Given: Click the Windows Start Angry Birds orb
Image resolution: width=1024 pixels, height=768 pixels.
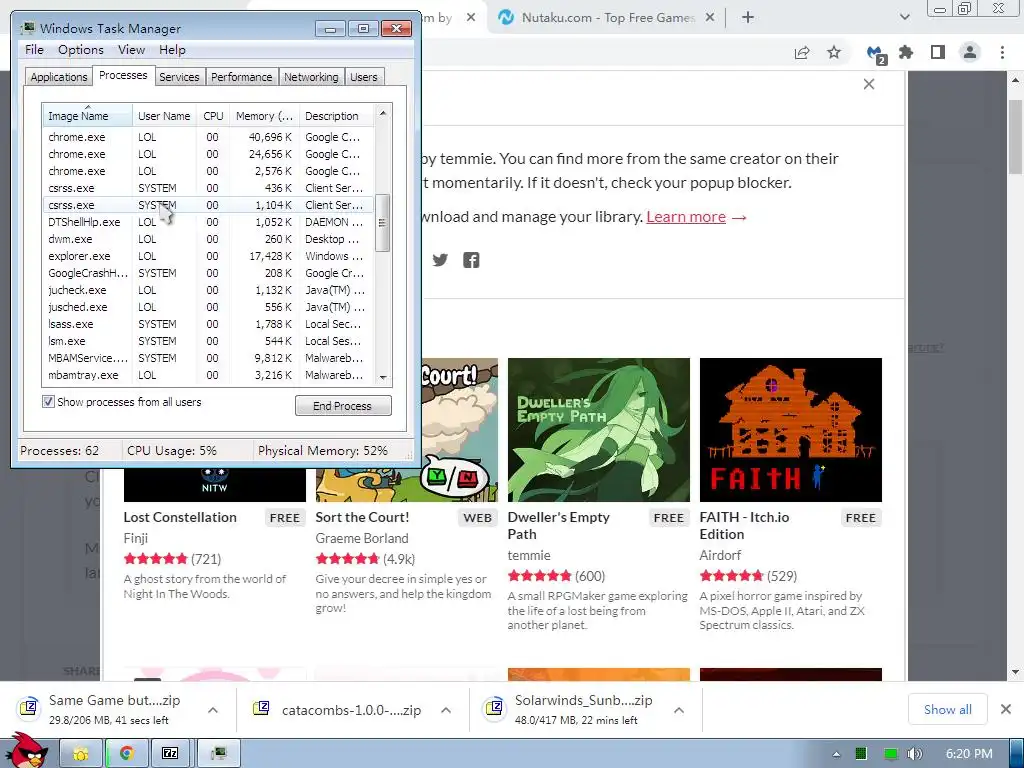Looking at the screenshot, I should tap(26, 751).
